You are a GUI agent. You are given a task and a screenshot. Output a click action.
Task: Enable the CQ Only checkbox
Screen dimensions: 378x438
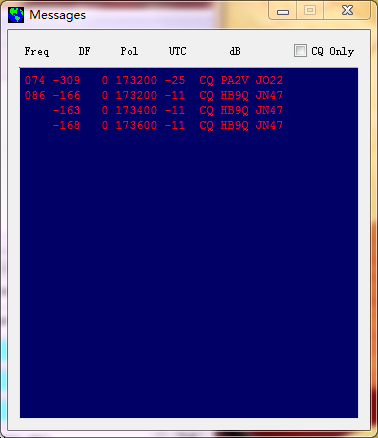300,51
